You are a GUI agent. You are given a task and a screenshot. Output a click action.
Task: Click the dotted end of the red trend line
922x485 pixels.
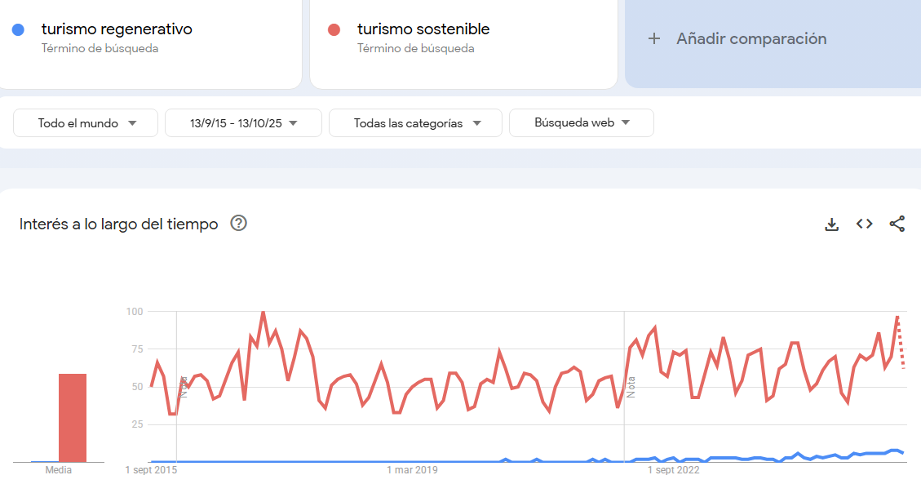click(902, 350)
